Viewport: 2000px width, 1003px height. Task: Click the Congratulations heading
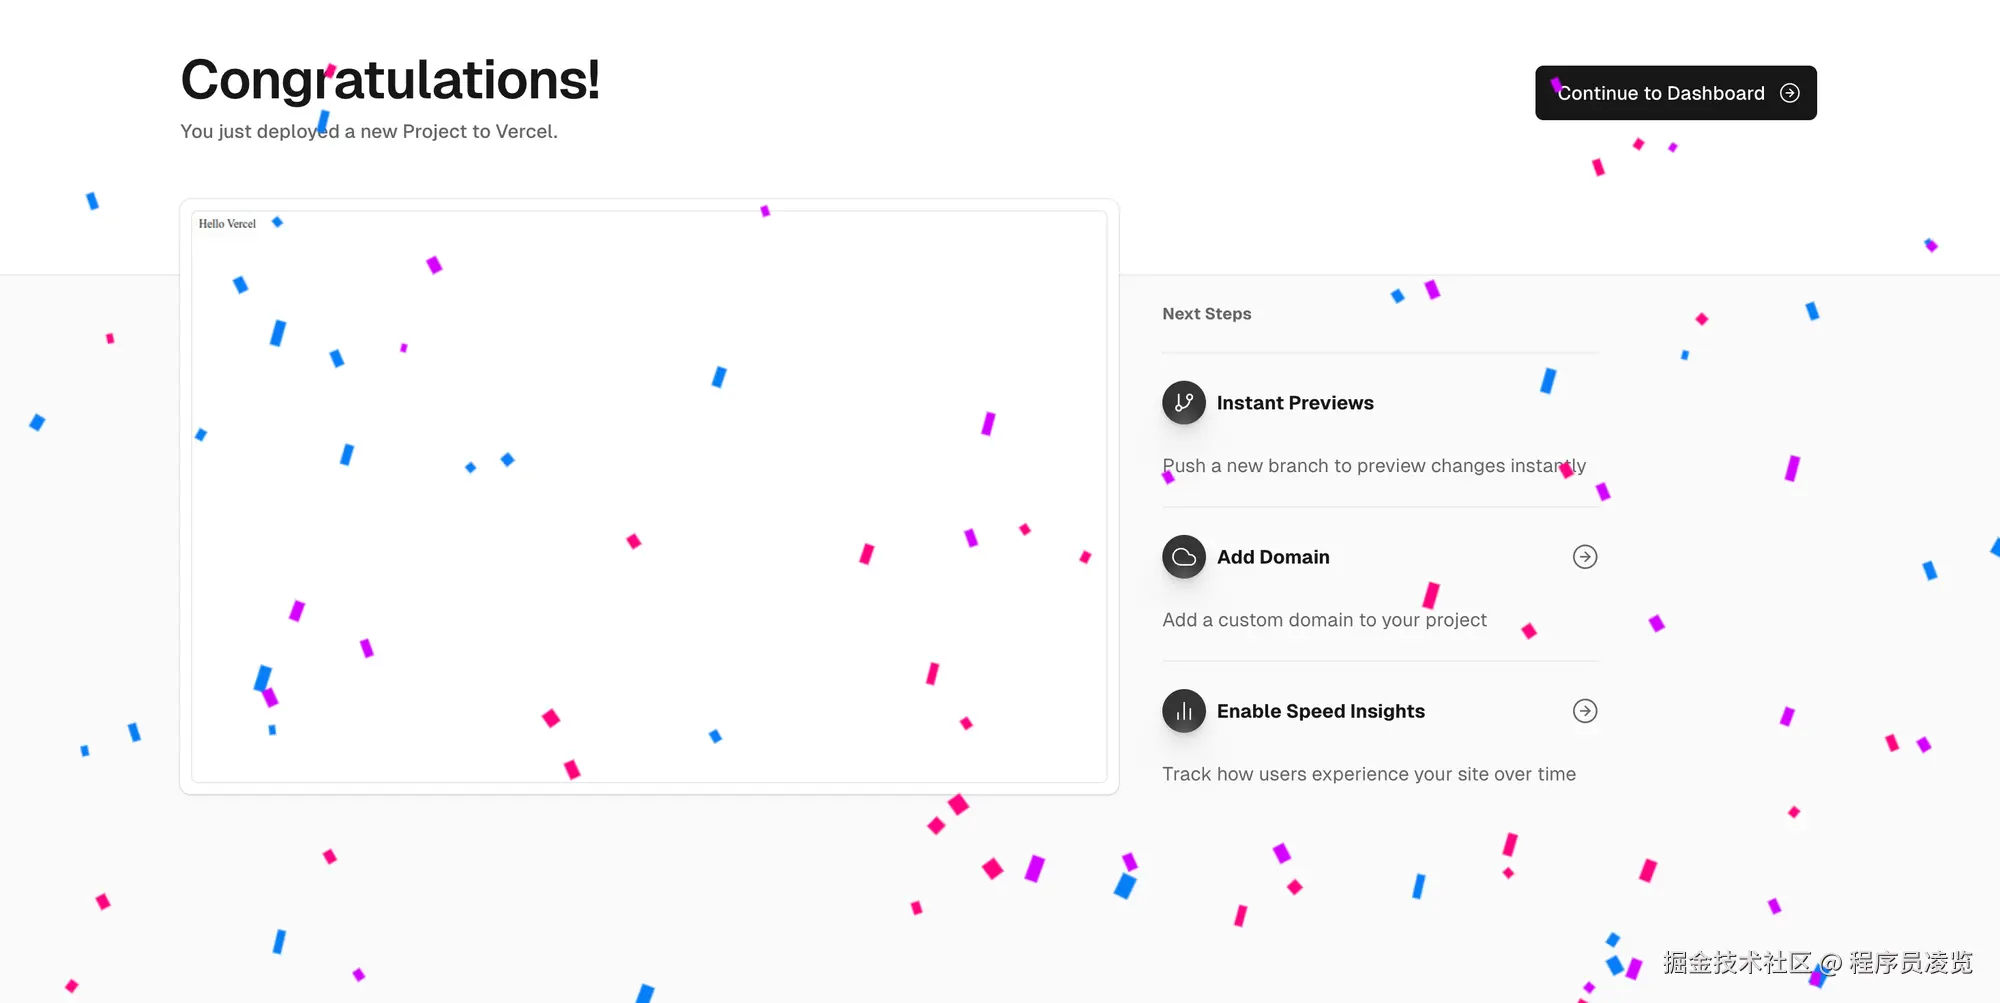(390, 80)
